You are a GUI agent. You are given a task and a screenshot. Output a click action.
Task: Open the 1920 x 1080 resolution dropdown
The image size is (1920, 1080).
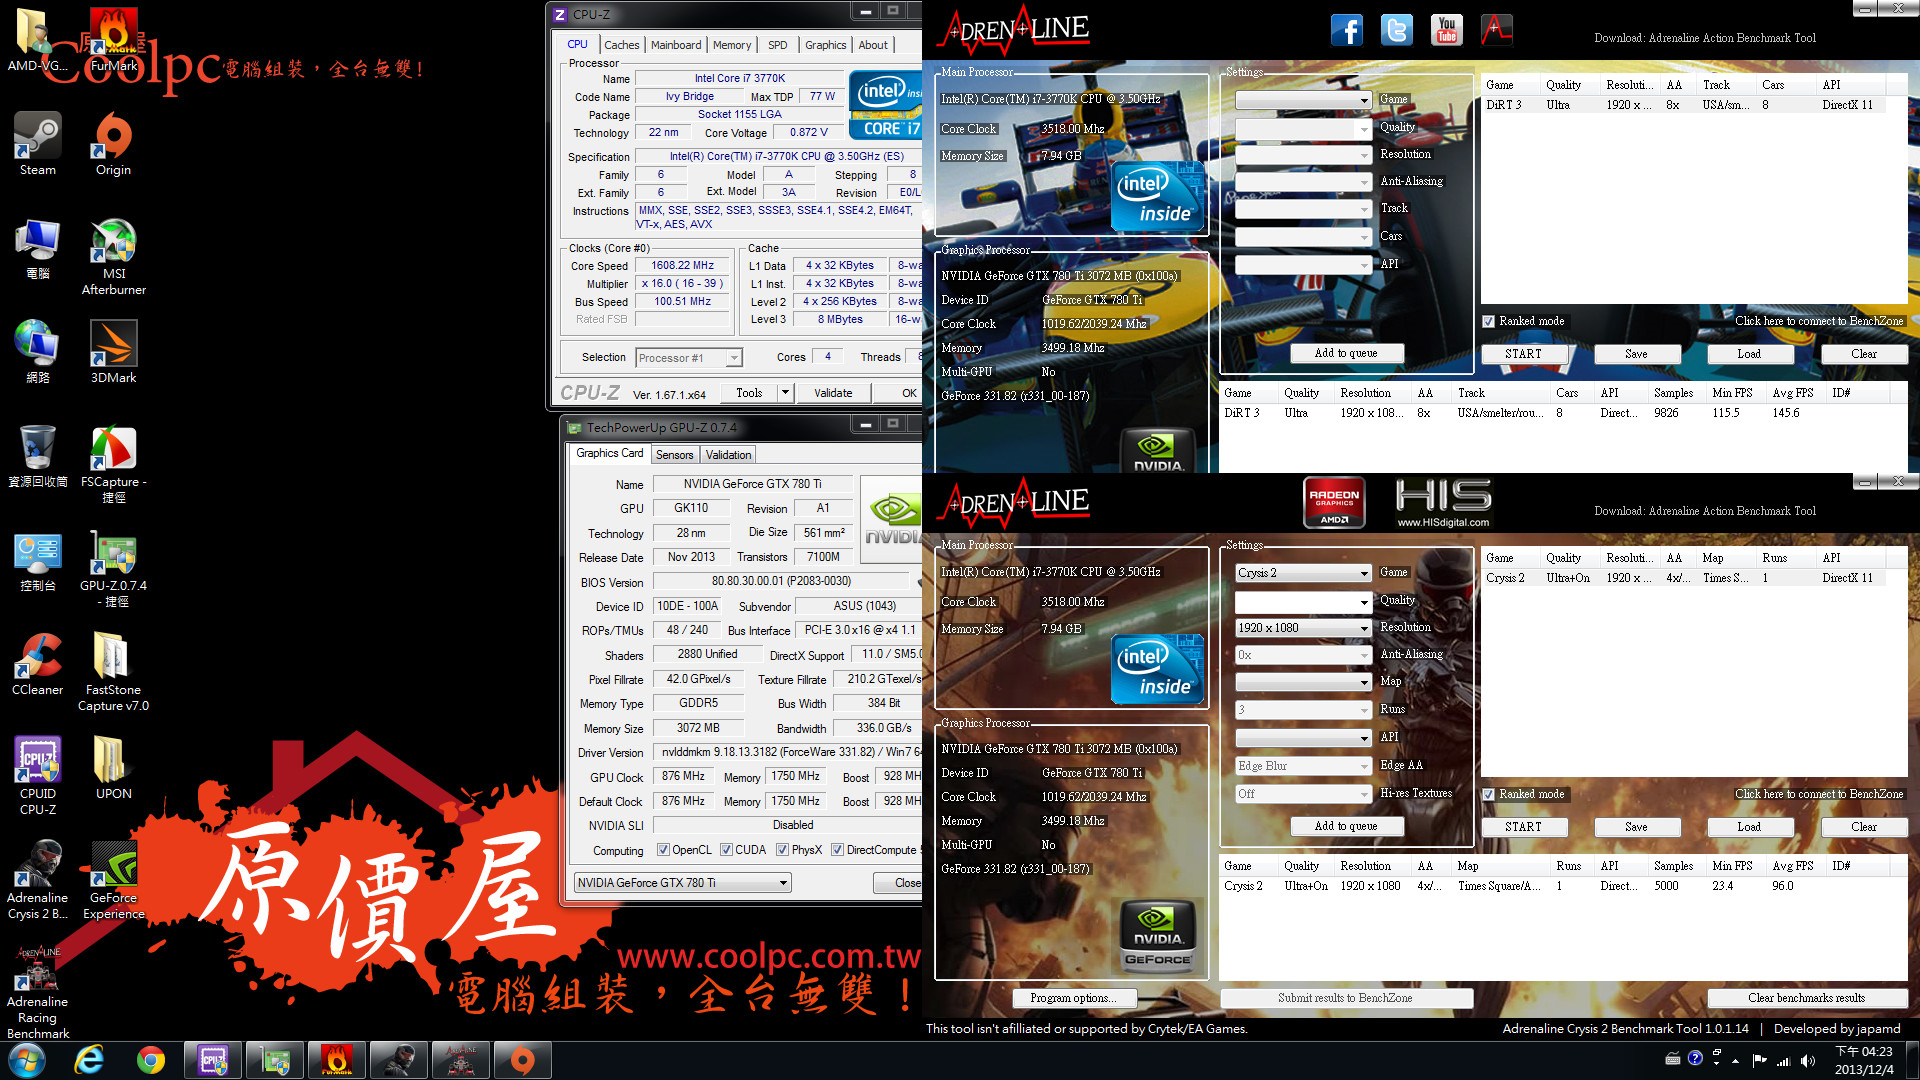(1303, 628)
